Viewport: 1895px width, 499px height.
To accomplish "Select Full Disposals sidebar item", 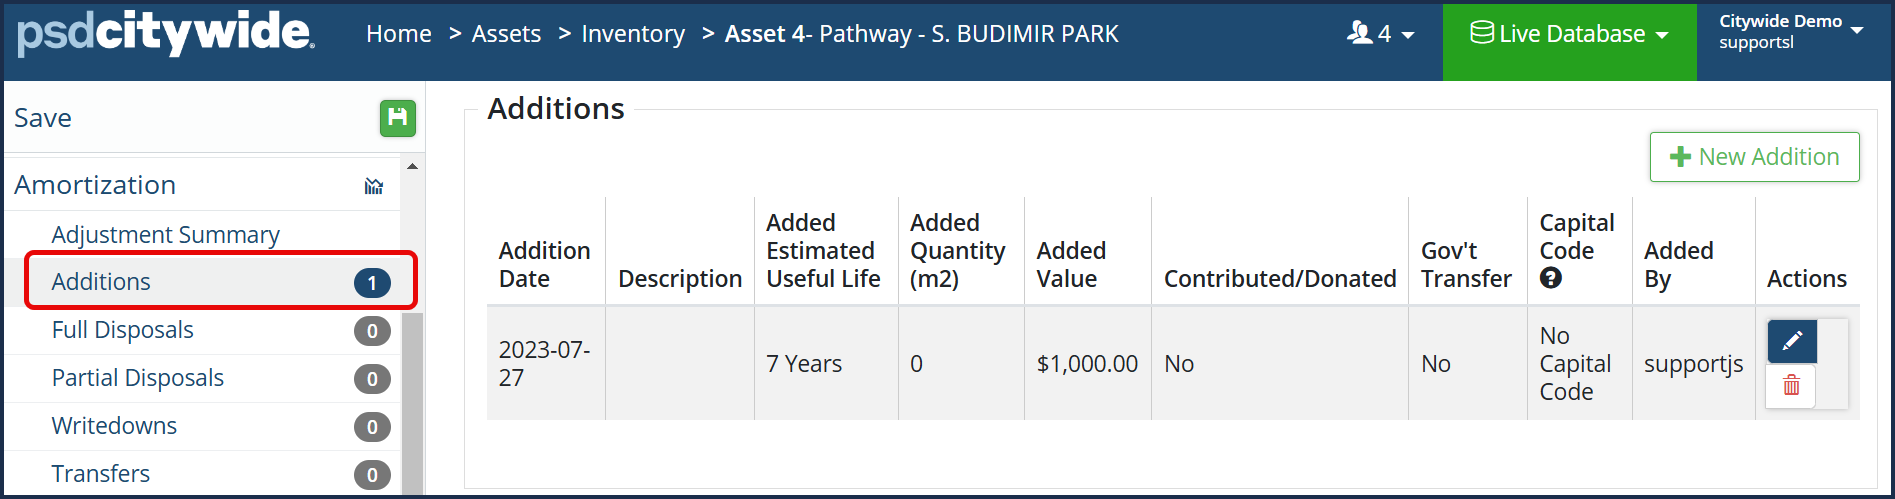I will (122, 330).
